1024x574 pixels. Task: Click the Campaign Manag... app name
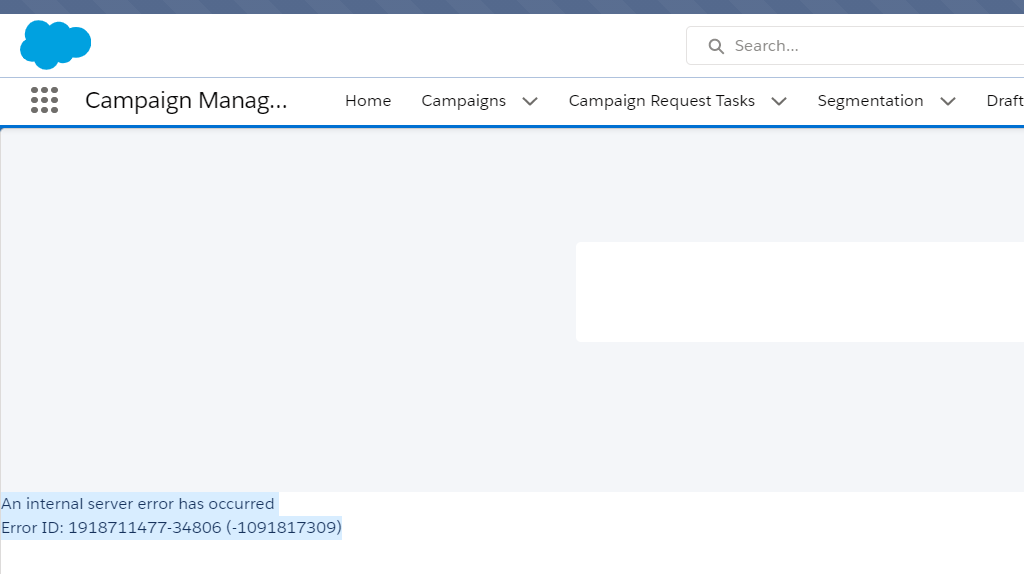(x=186, y=100)
